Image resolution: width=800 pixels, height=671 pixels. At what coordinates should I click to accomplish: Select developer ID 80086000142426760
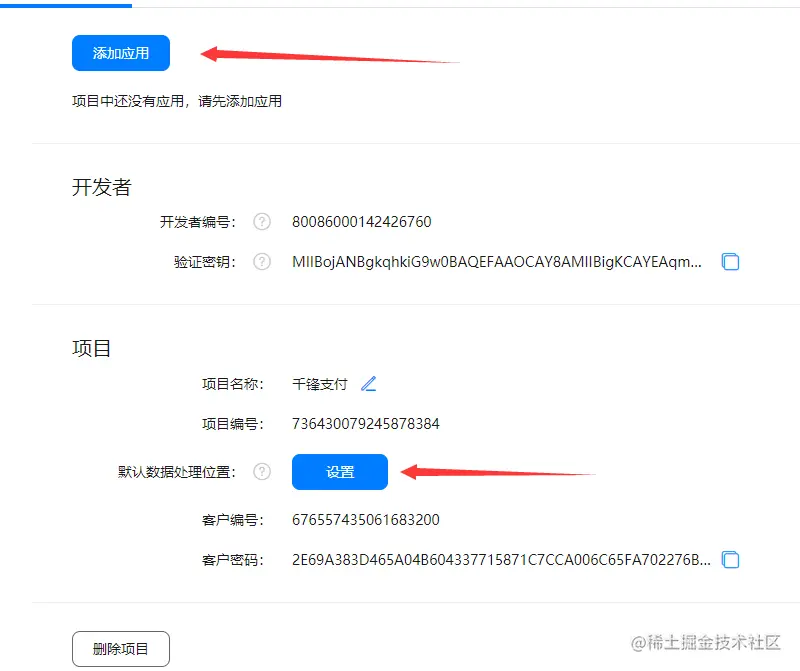click(362, 222)
